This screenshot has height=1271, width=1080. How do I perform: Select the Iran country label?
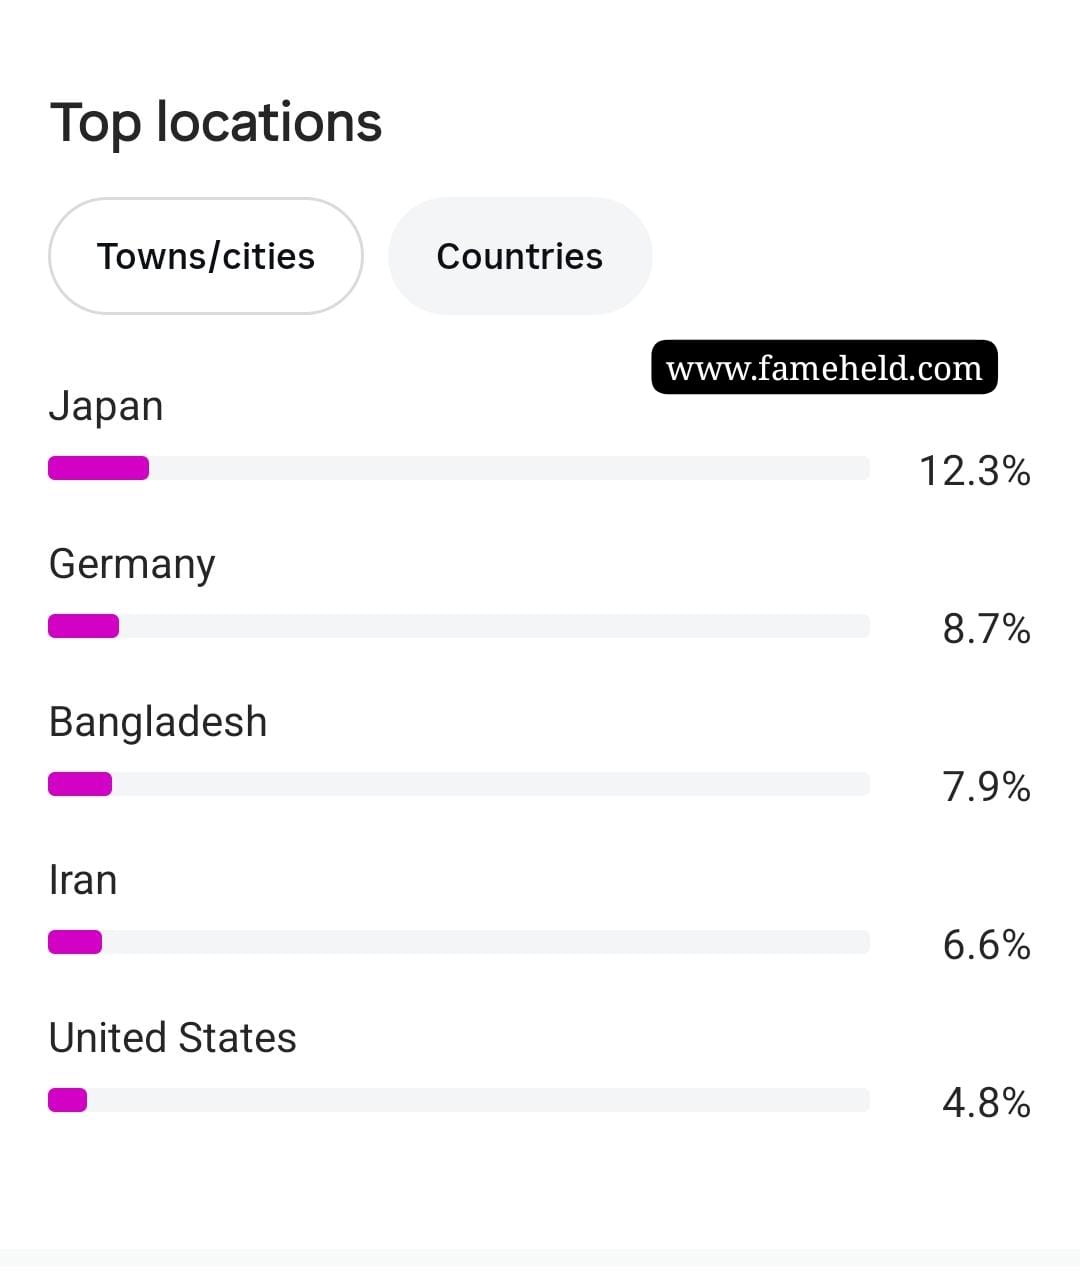tap(83, 880)
